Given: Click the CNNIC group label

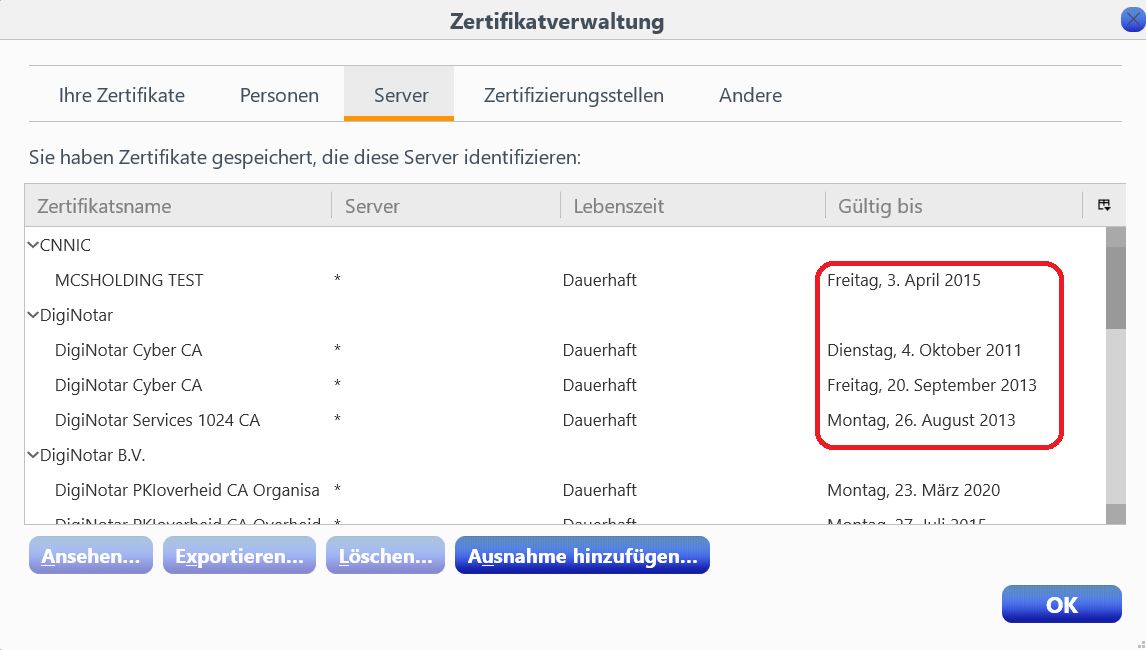Looking at the screenshot, I should click(x=65, y=245).
